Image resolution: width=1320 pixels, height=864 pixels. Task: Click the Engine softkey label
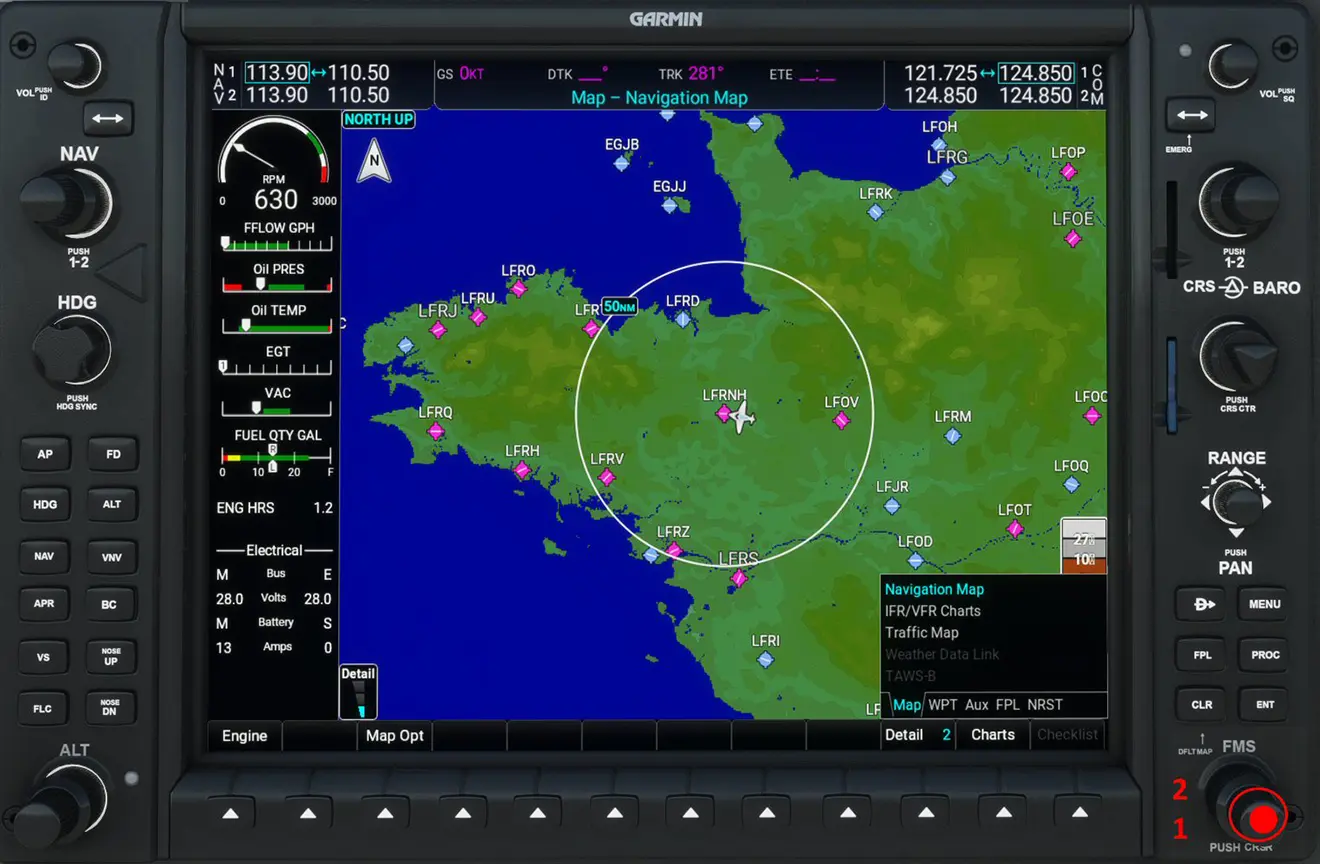(245, 736)
